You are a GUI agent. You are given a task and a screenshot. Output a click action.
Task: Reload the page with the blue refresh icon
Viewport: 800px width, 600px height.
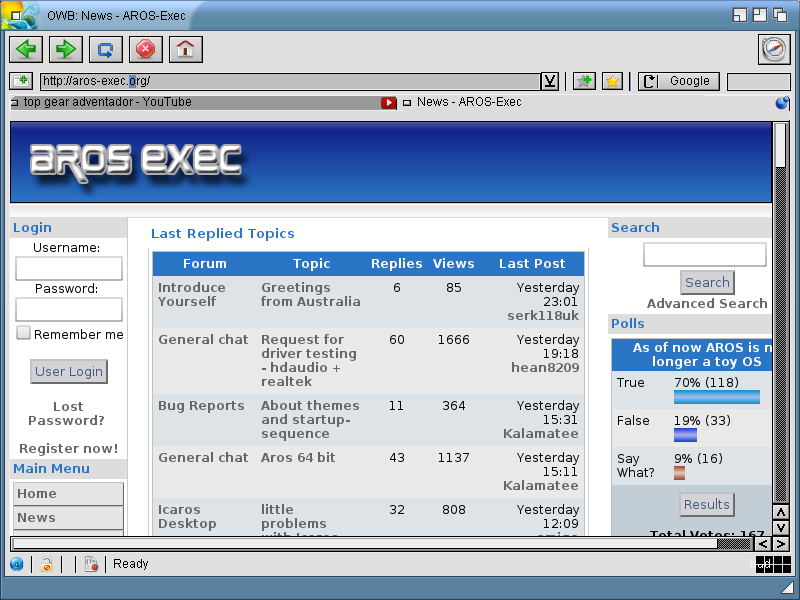106,49
